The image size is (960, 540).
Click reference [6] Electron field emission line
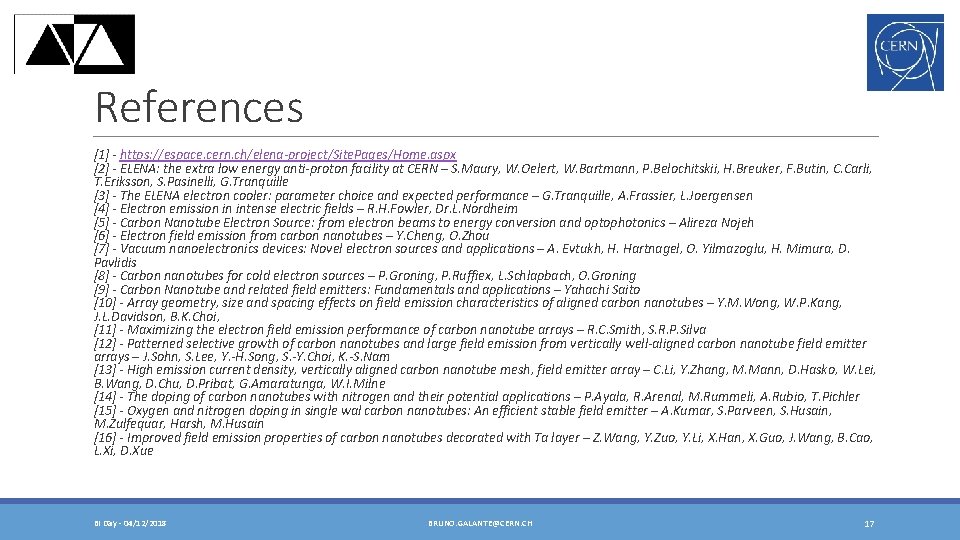coord(291,236)
